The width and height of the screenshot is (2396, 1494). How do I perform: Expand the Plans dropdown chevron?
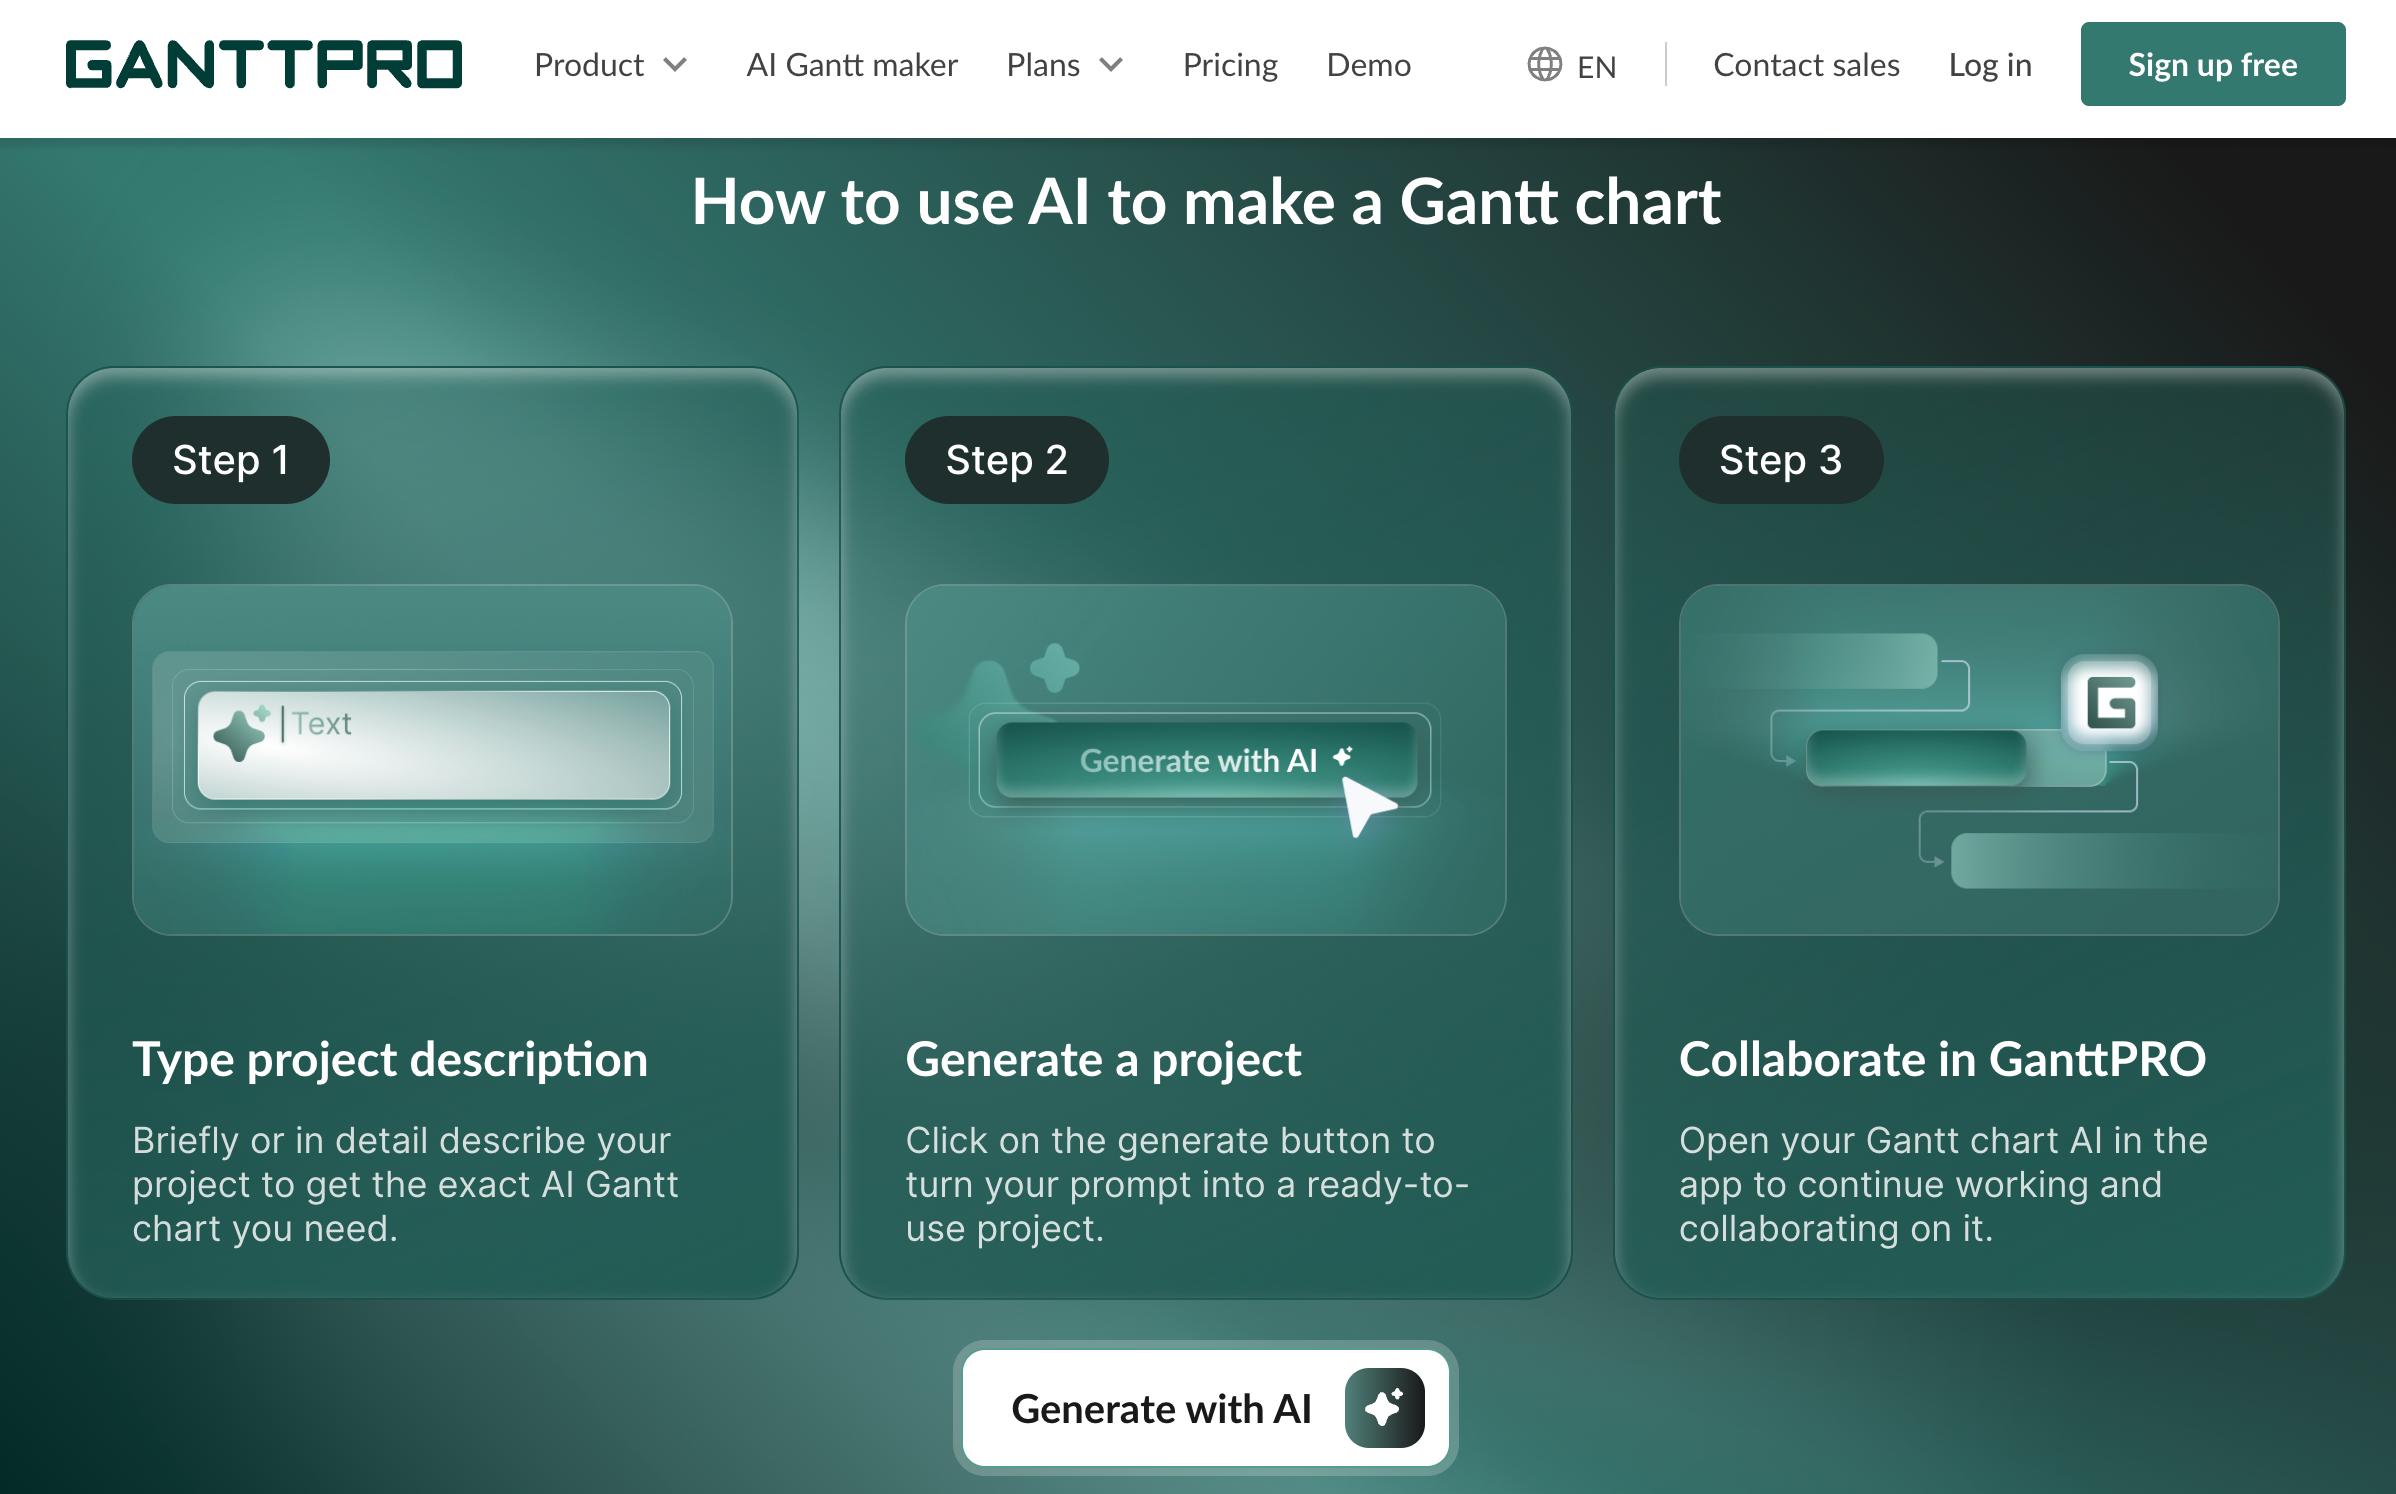click(x=1111, y=65)
